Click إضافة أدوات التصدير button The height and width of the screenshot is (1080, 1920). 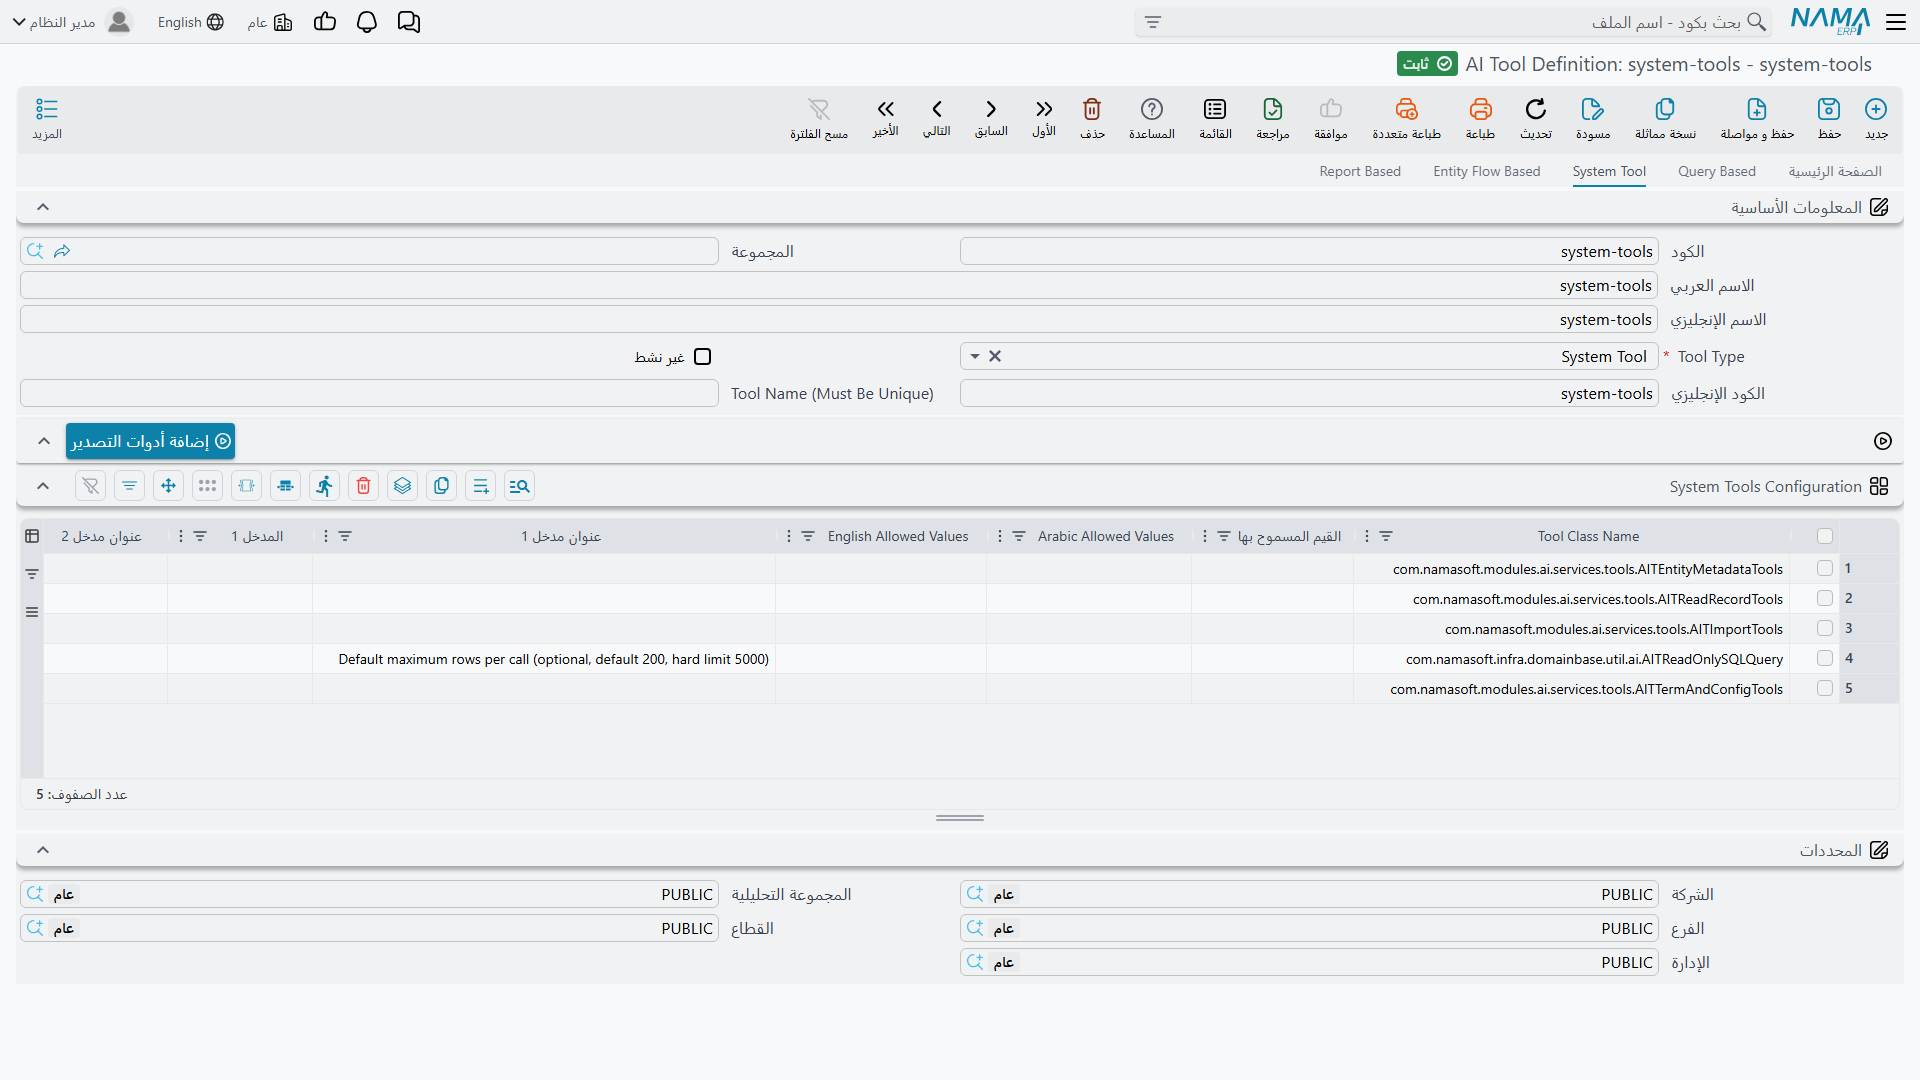[151, 441]
